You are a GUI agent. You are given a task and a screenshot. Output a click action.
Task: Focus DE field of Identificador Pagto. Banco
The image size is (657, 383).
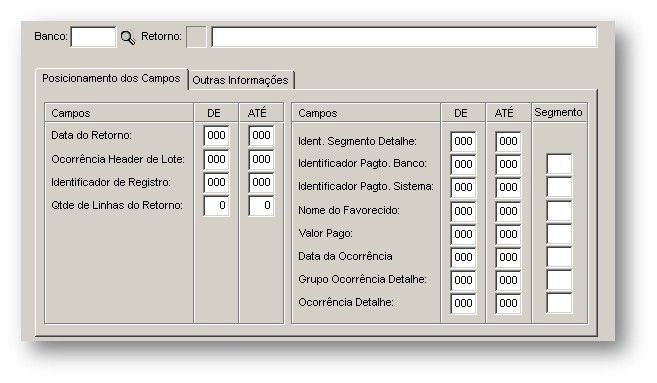click(463, 164)
